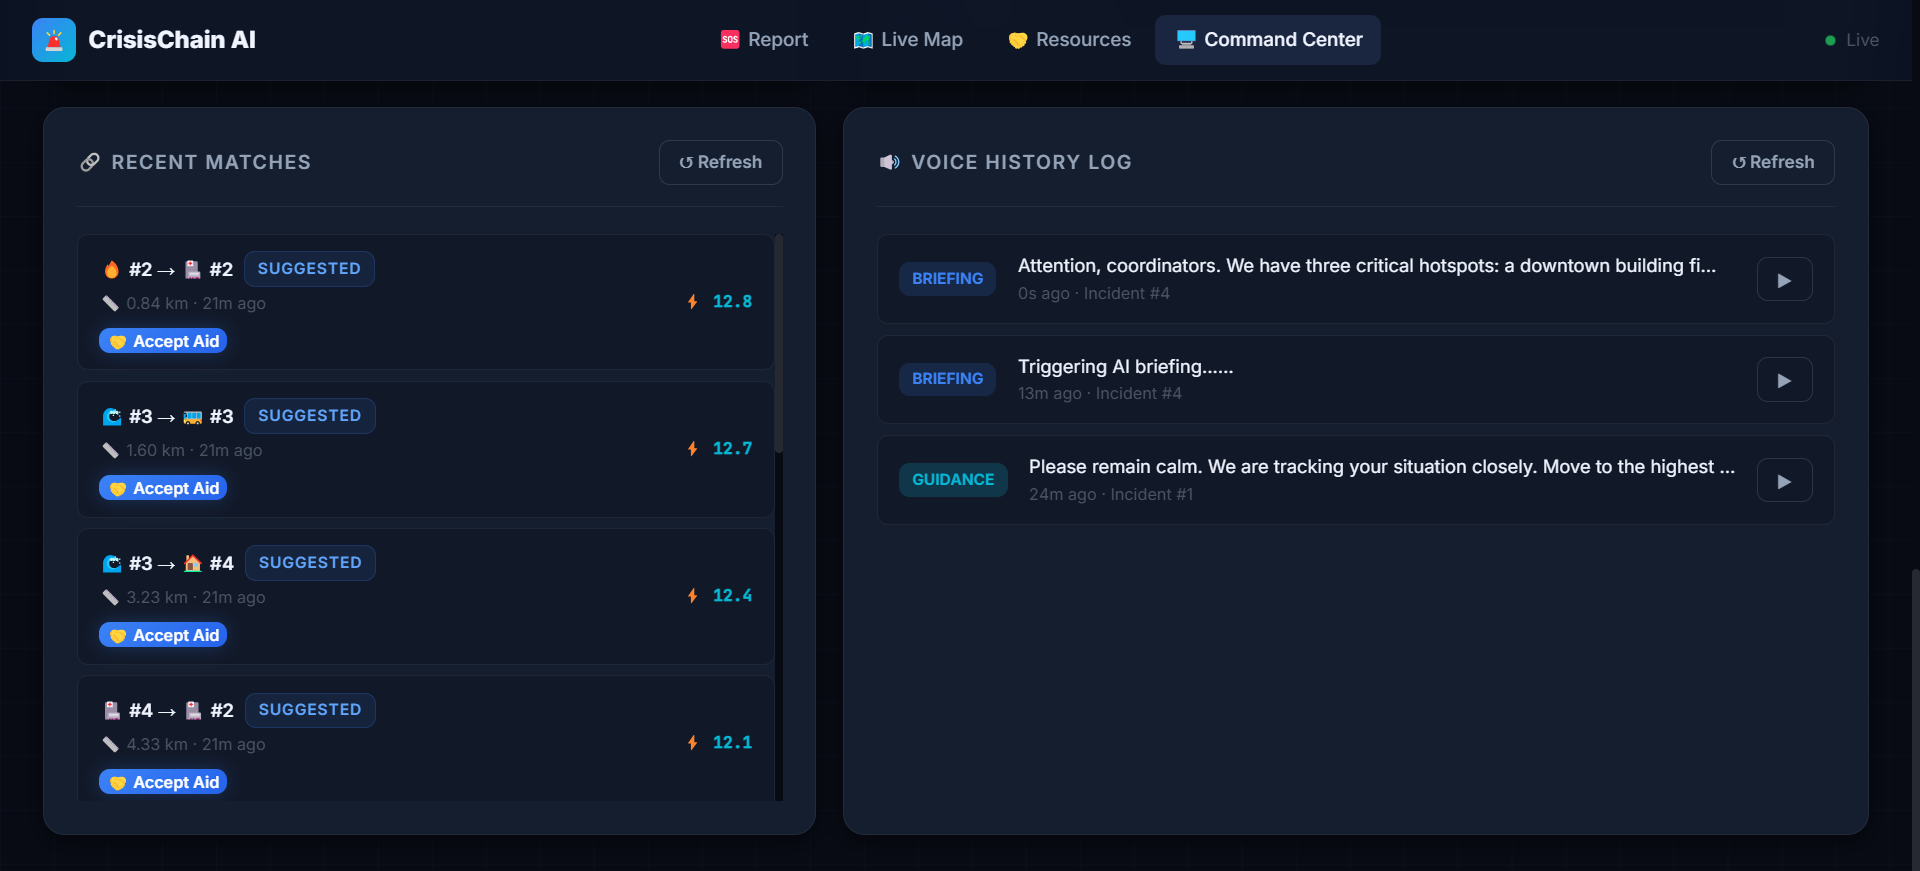The image size is (1920, 871).
Task: Click the GUIDANCE tag on 24m ago entry
Action: click(953, 480)
